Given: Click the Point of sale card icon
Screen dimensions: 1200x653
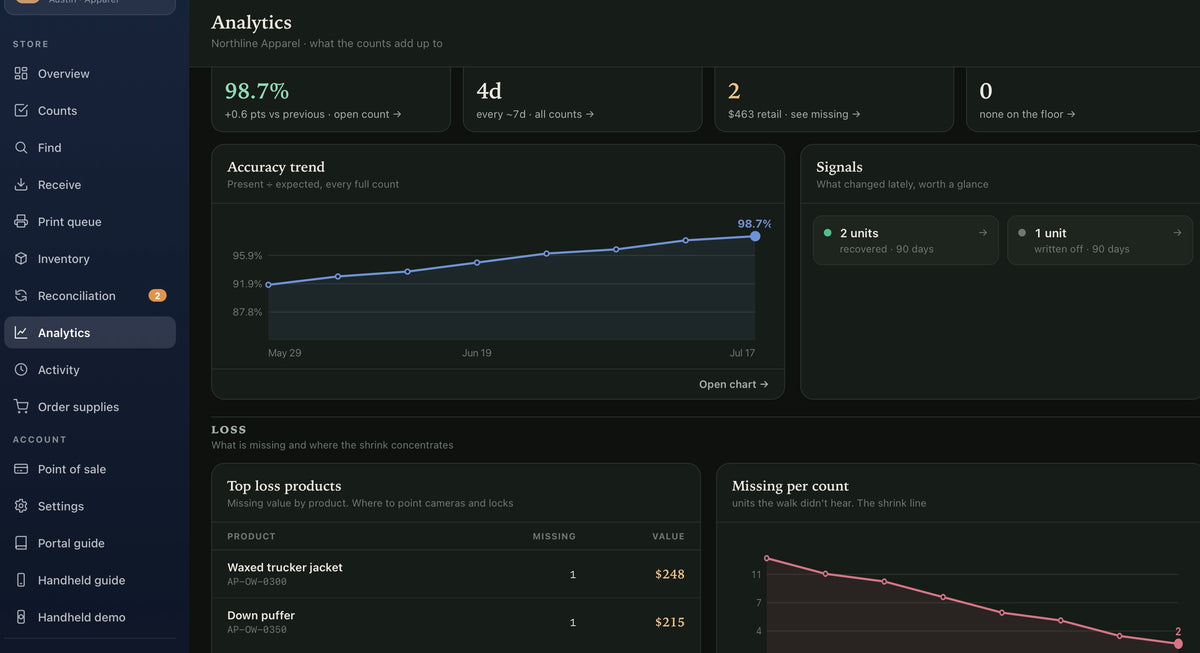Looking at the screenshot, I should (x=21, y=469).
